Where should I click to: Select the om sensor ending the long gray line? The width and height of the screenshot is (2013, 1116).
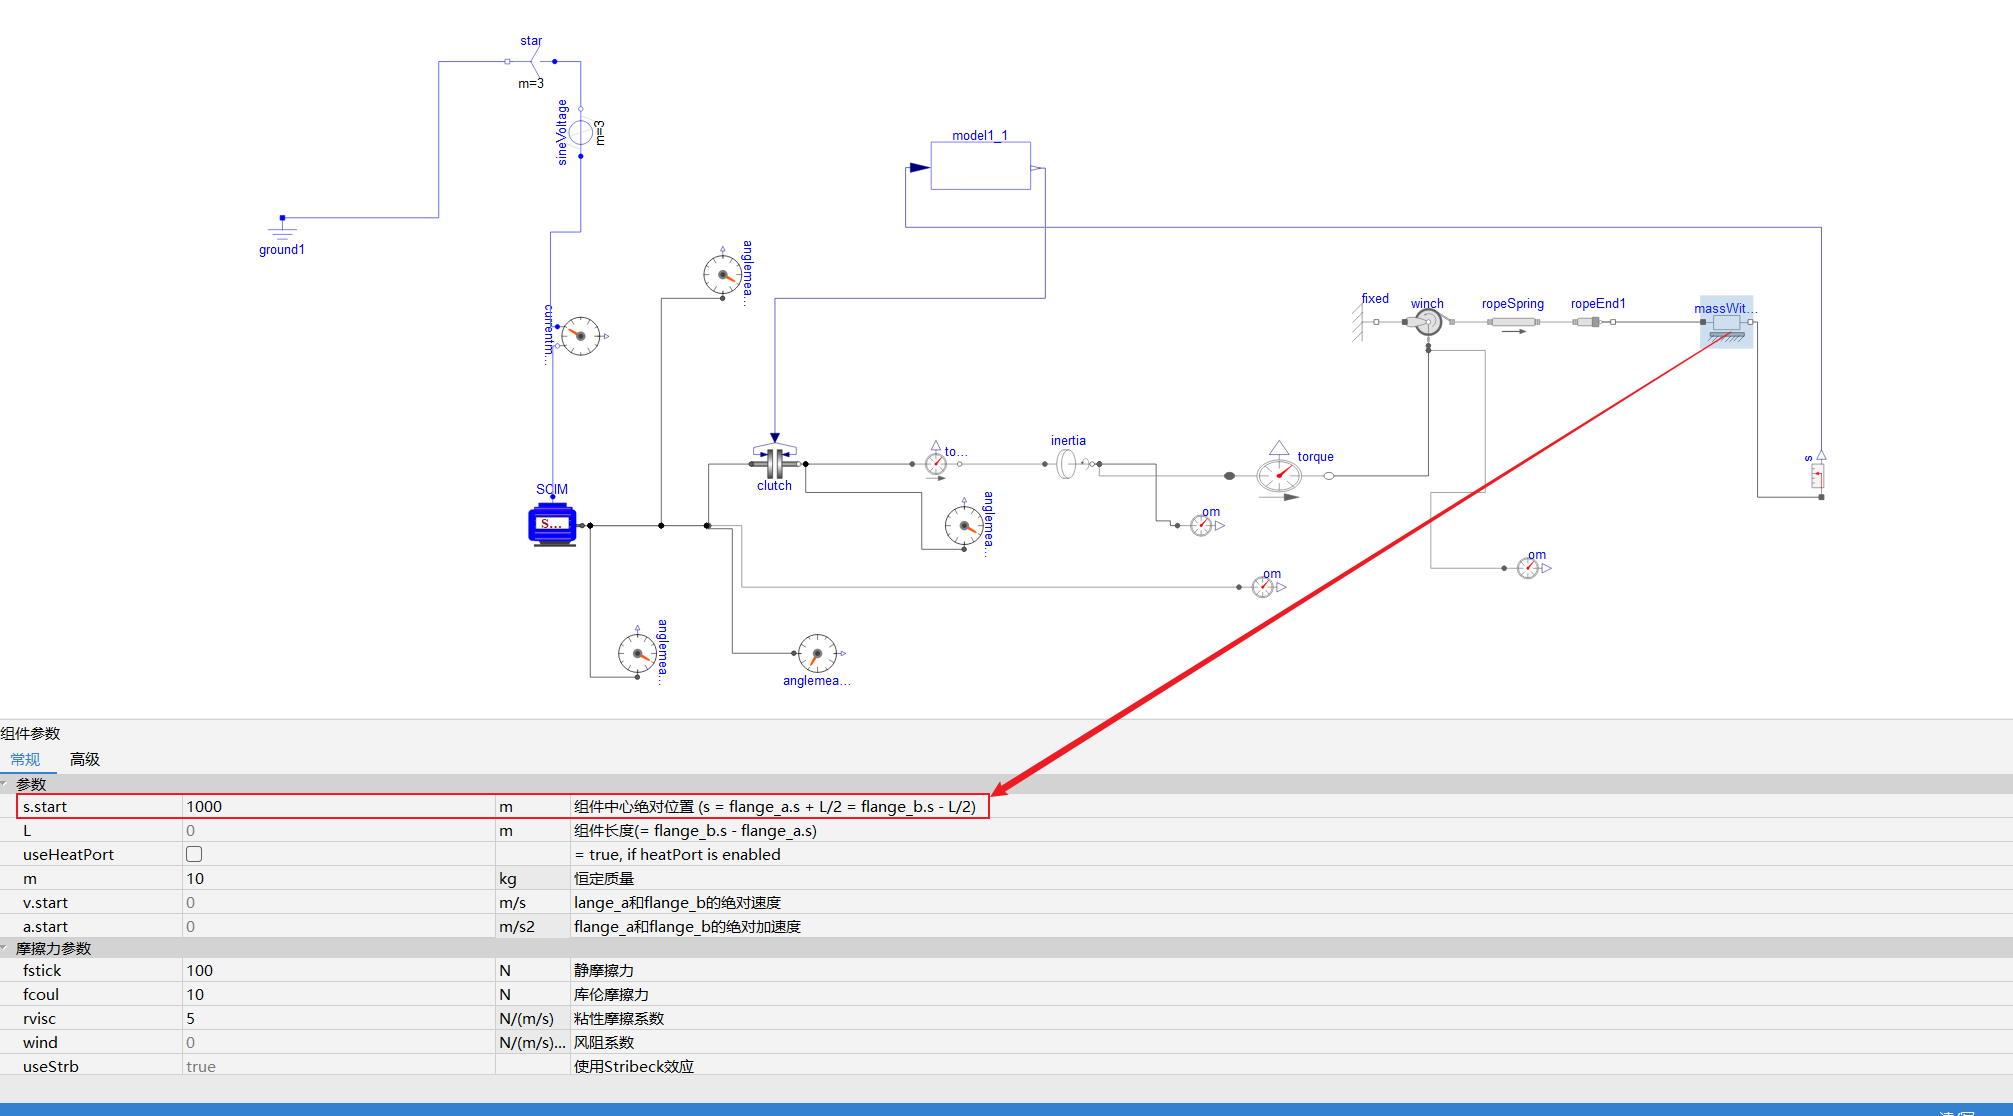(x=1263, y=587)
